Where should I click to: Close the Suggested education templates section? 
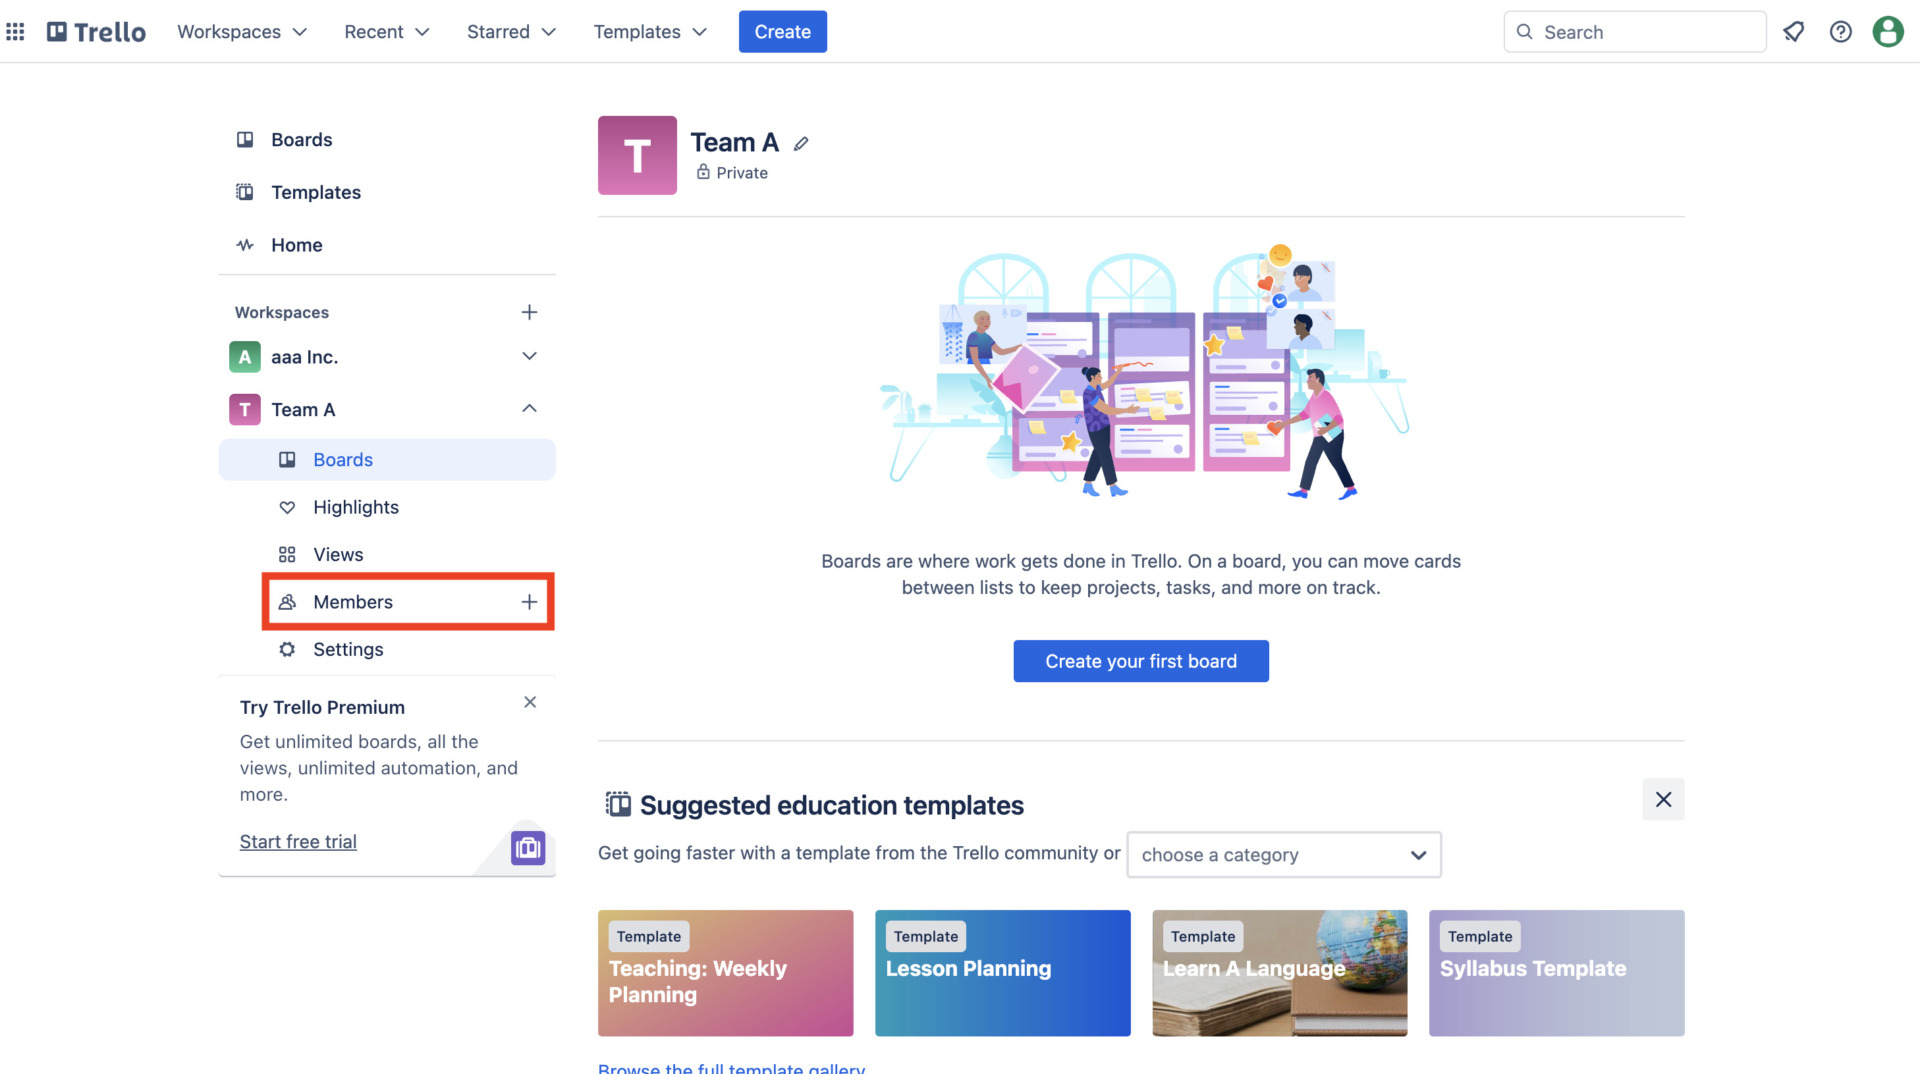[x=1663, y=800]
